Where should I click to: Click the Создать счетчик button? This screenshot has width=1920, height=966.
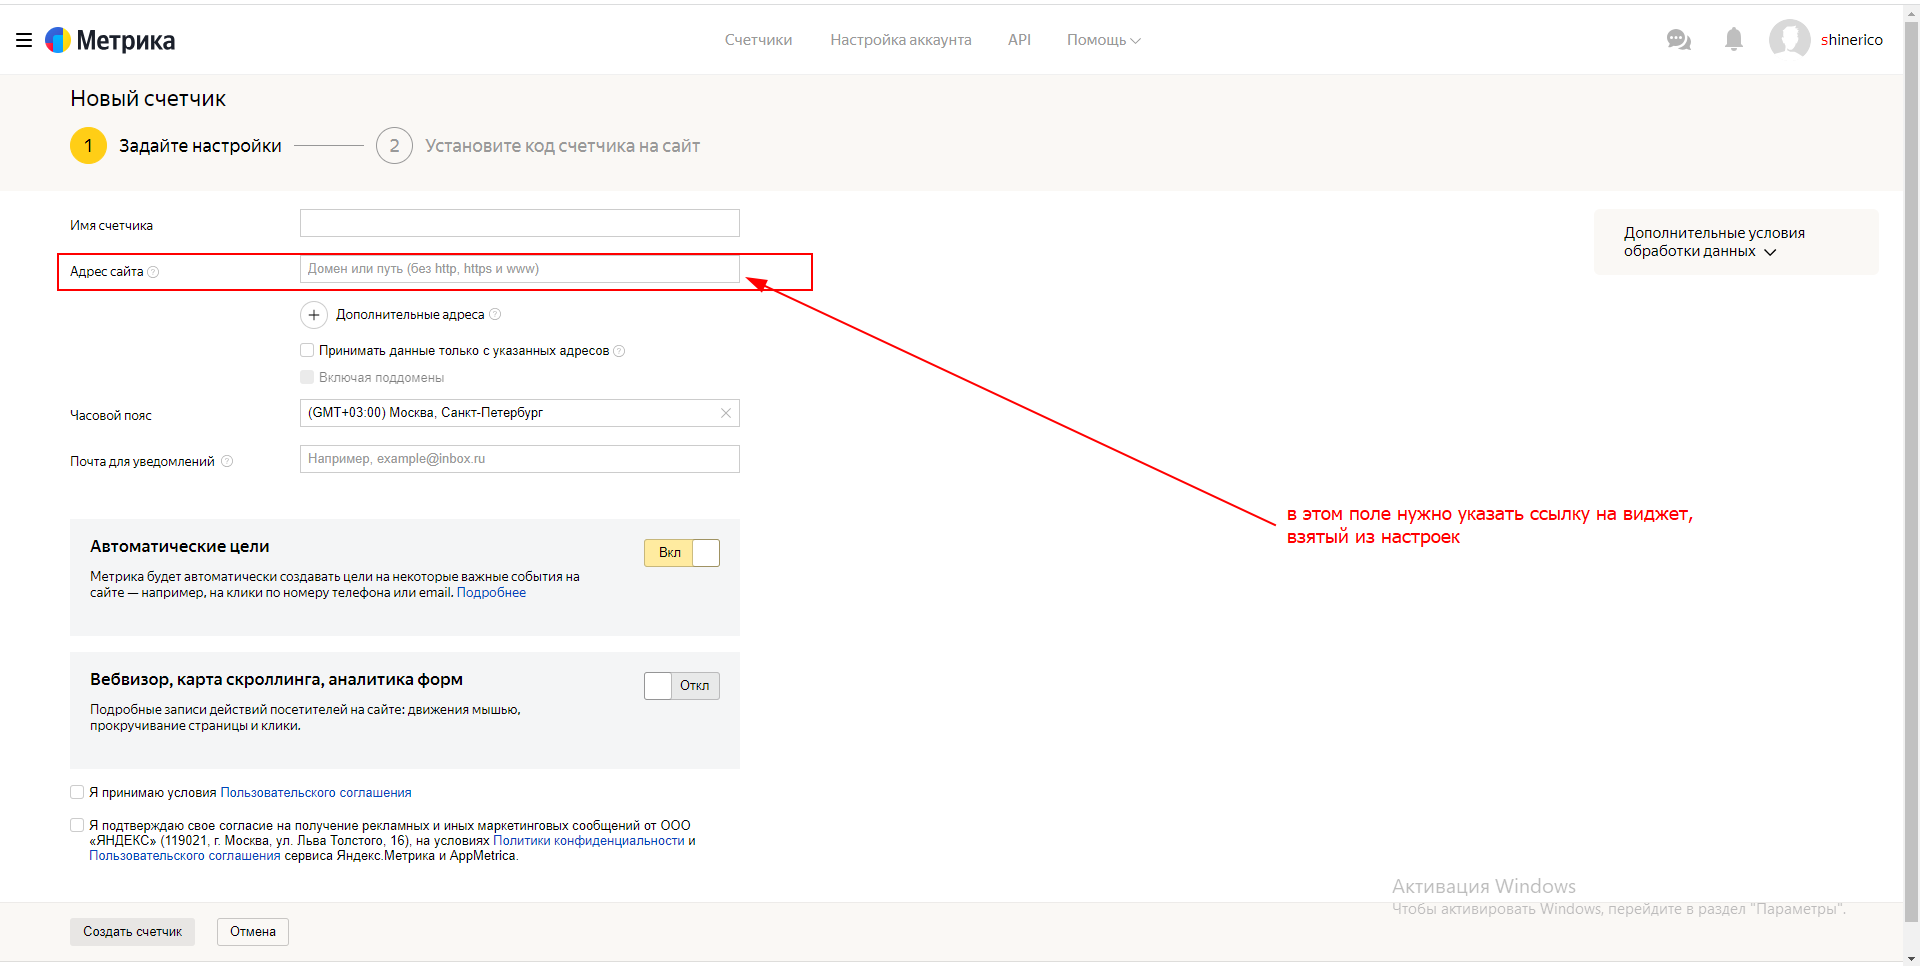click(x=132, y=932)
